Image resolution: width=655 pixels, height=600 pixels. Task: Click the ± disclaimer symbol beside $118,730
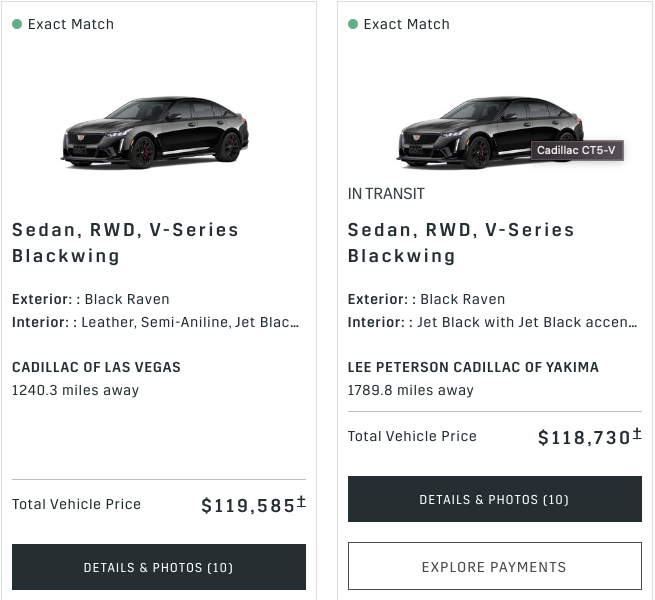point(637,434)
